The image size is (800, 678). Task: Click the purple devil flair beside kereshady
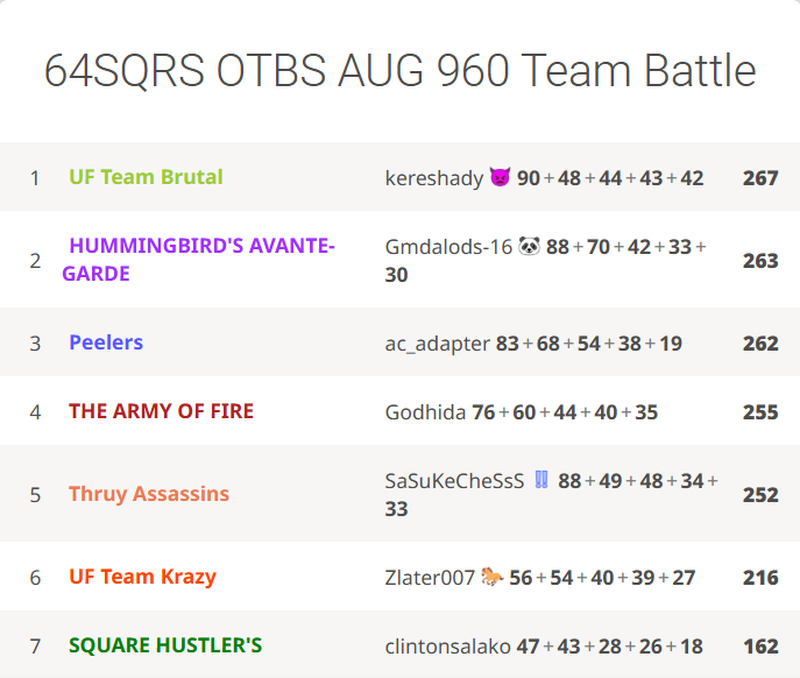coord(500,178)
